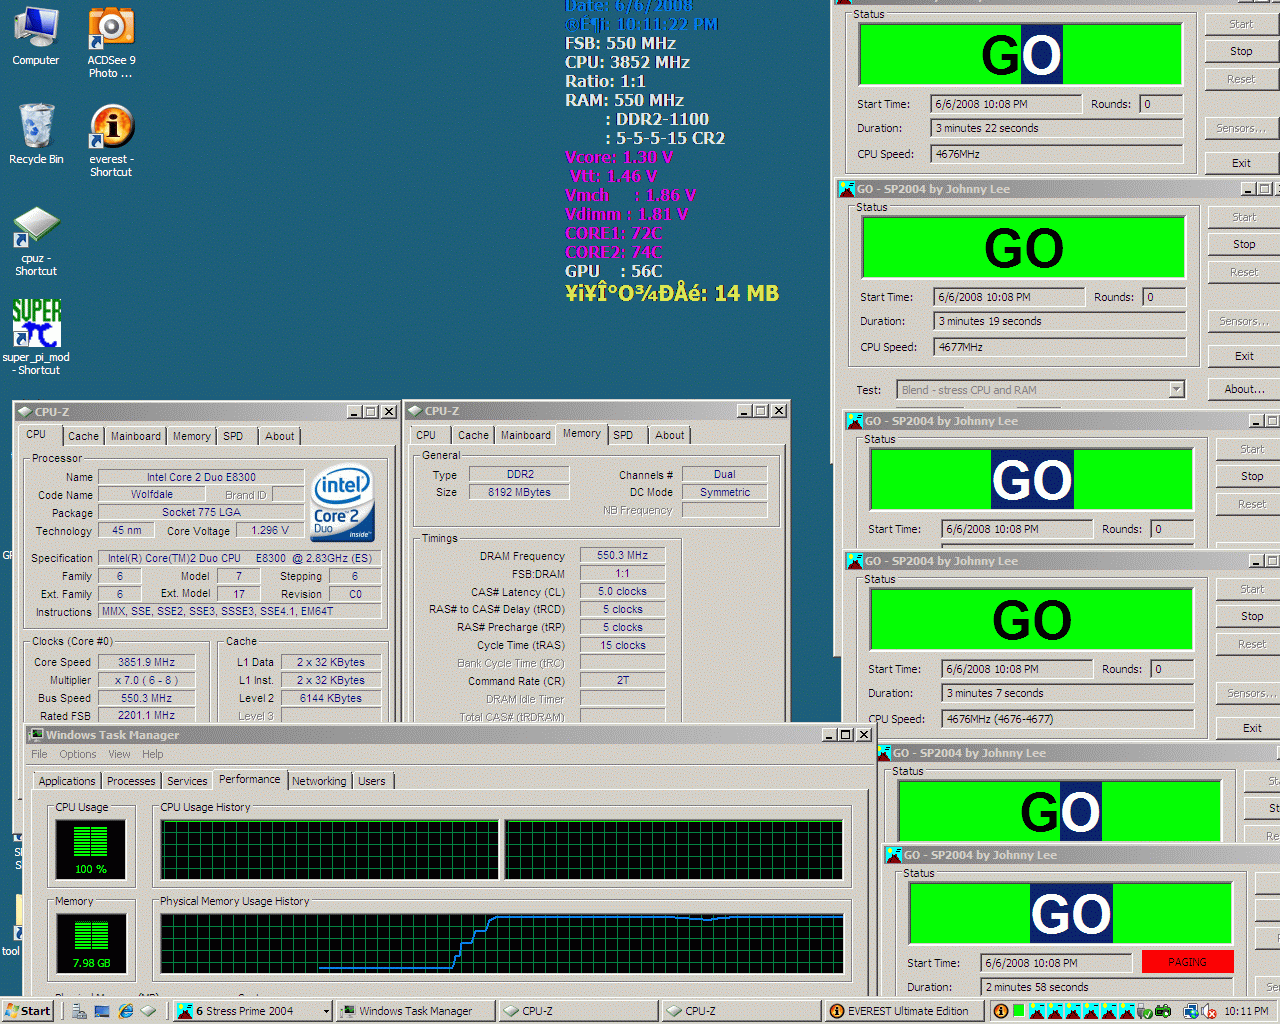The width and height of the screenshot is (1280, 1024).
Task: Open the Cache tab in the CPU-Z CPU window
Action: pos(83,436)
